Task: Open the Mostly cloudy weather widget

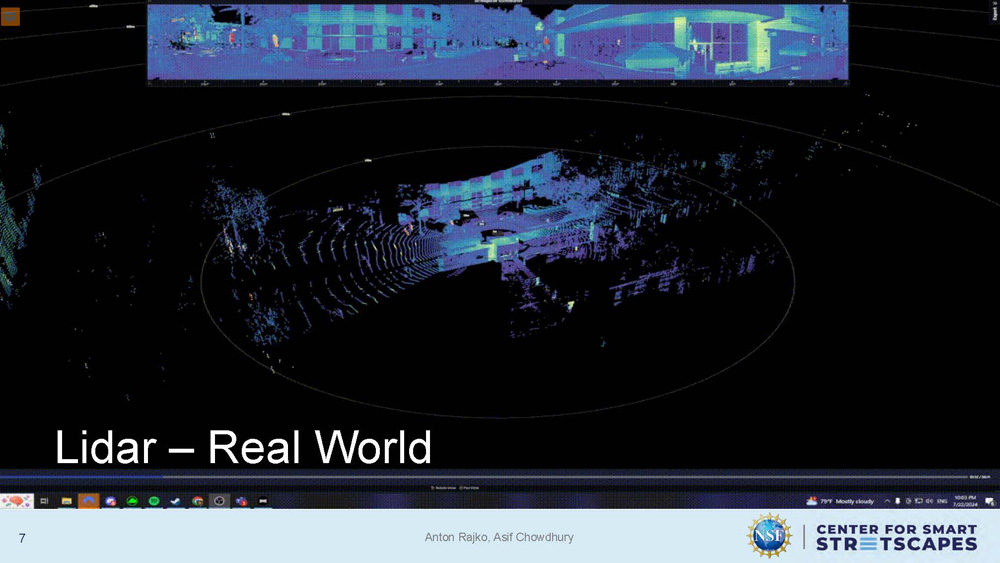Action: (x=840, y=501)
